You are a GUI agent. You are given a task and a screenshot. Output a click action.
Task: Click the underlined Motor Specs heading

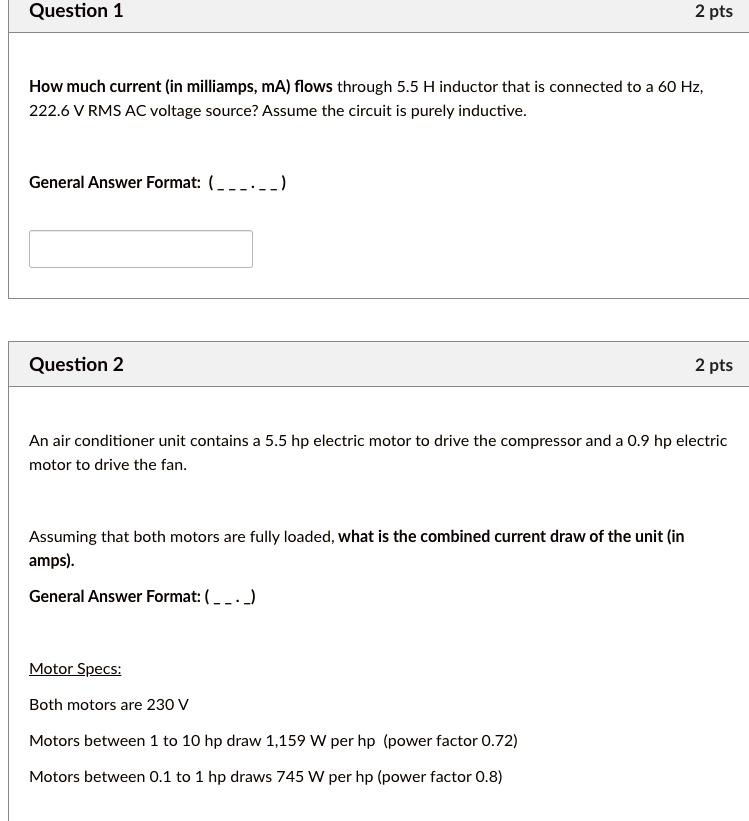(74, 668)
